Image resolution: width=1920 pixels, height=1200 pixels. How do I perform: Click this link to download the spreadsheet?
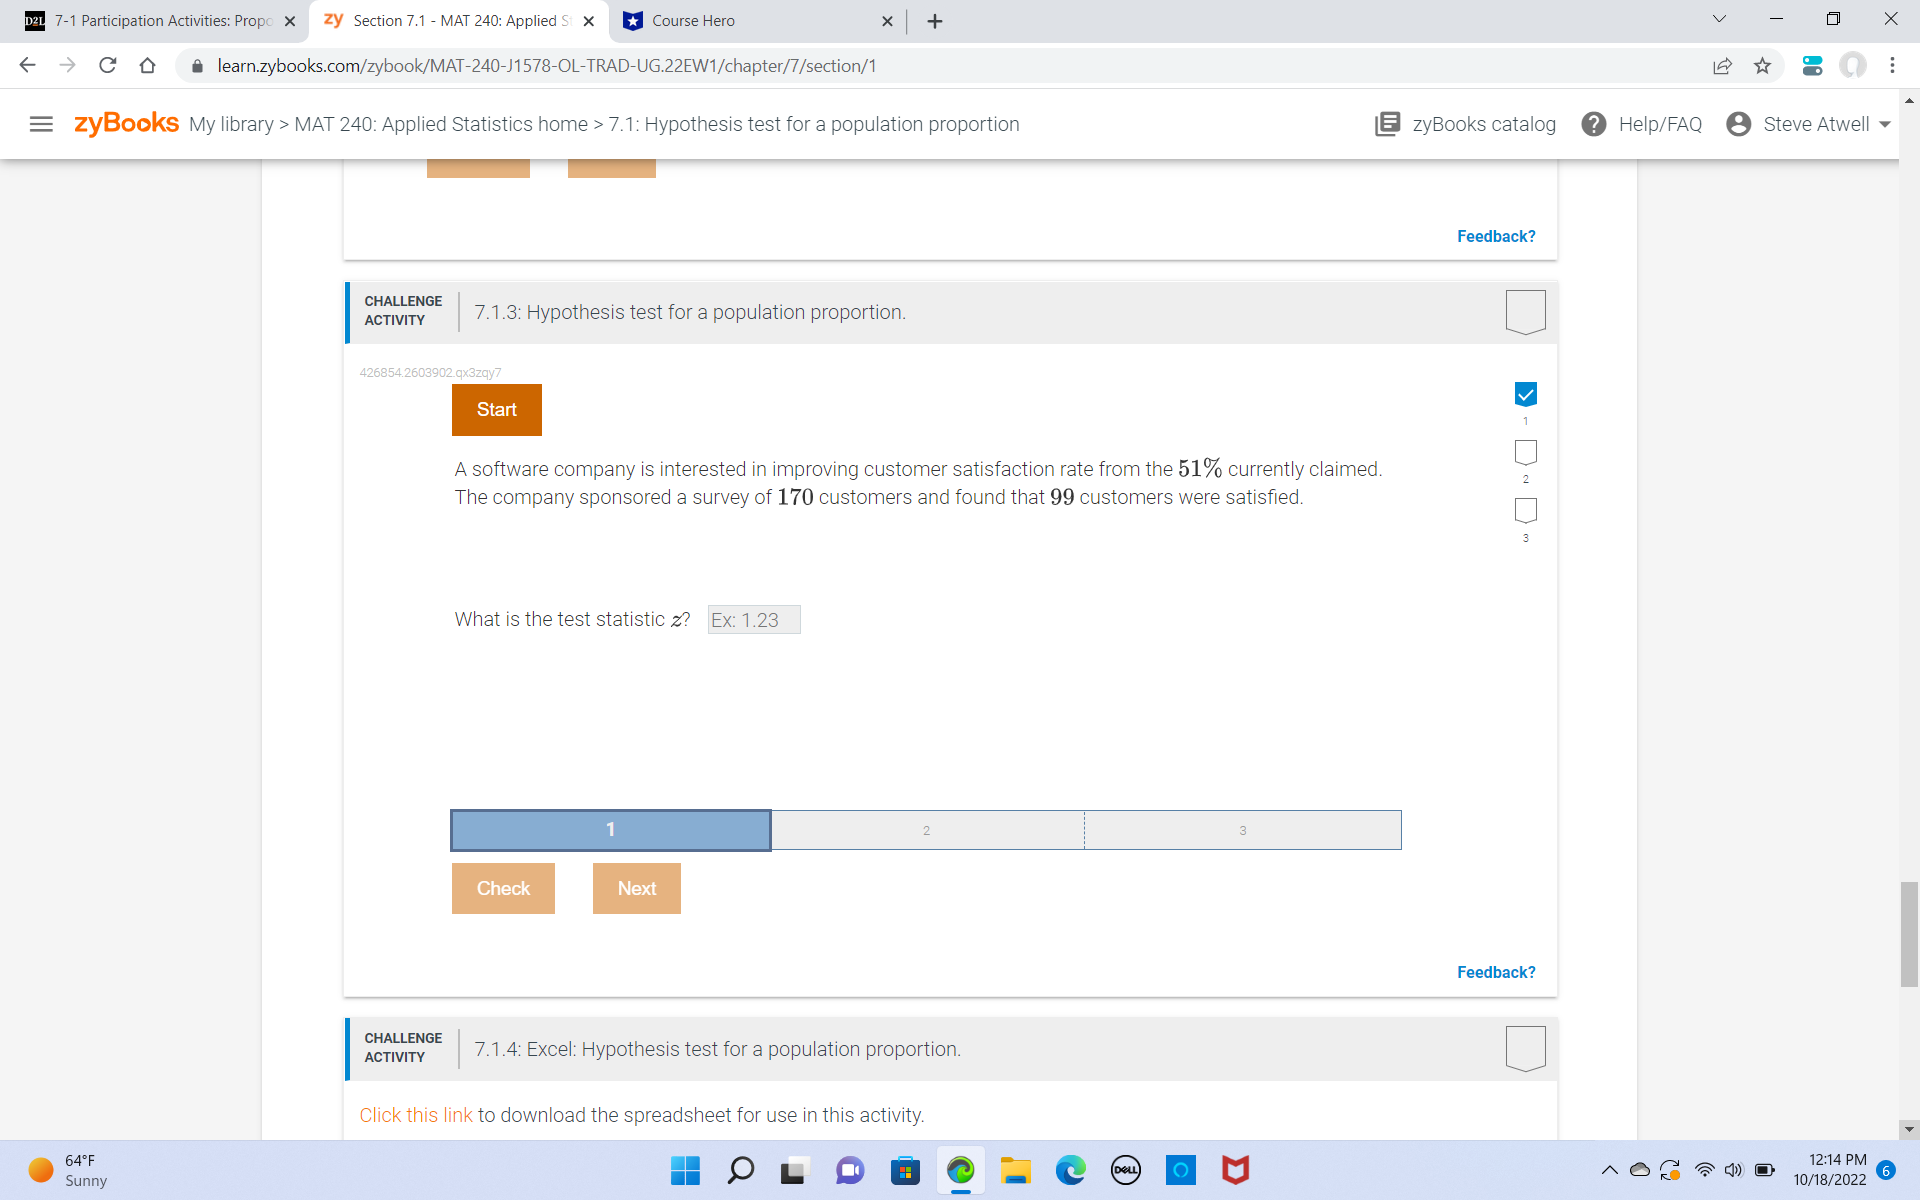[x=415, y=1114]
